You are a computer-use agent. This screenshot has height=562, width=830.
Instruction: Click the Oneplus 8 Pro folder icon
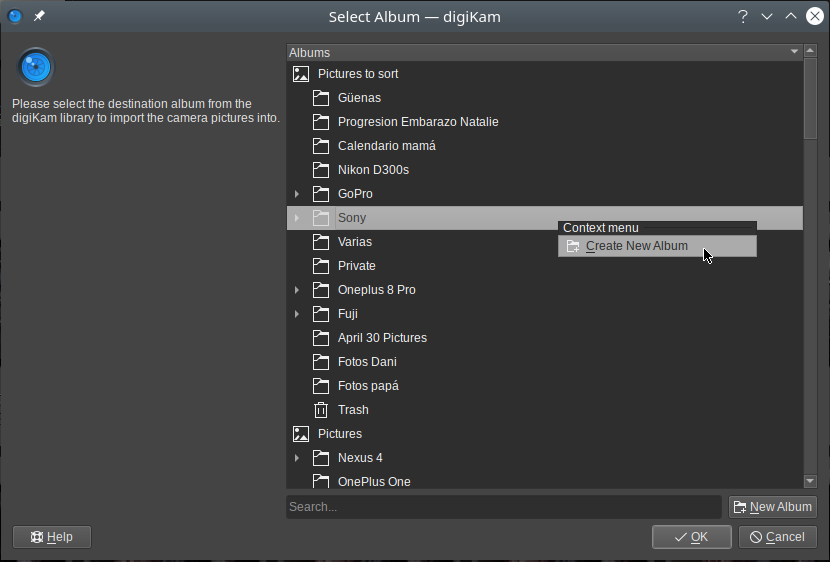(x=321, y=290)
